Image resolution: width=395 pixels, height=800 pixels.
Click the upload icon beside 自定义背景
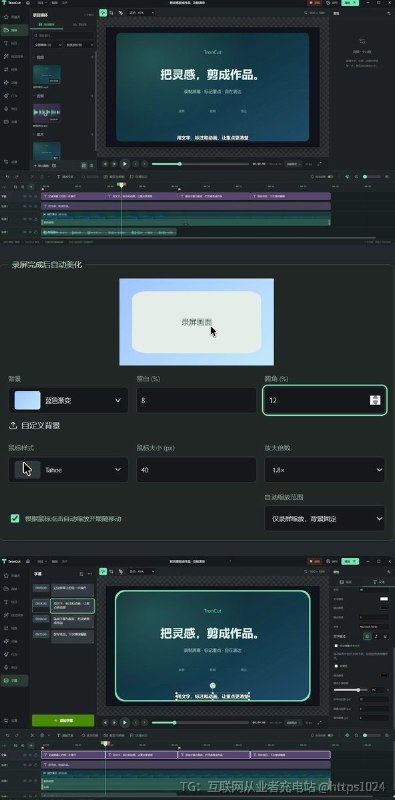pos(13,425)
